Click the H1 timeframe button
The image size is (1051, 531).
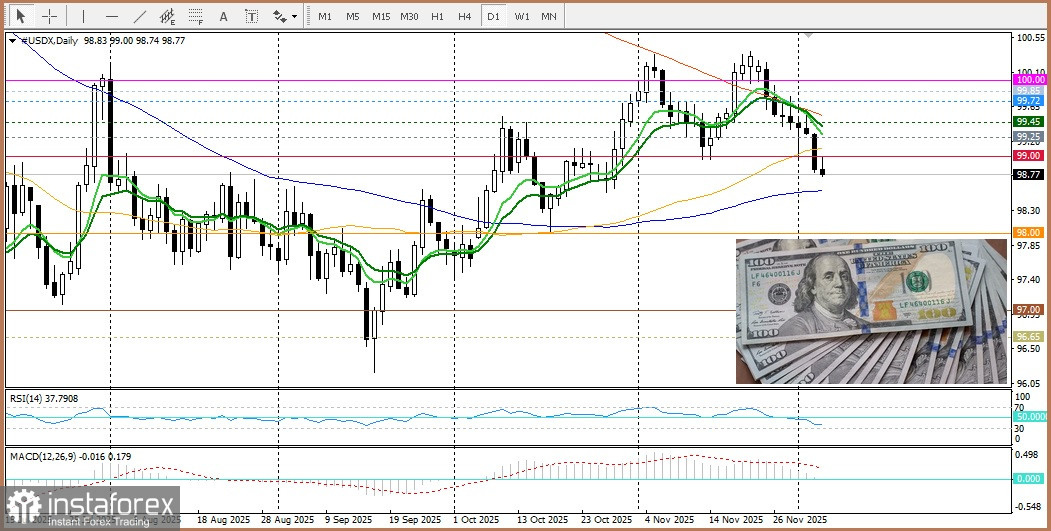point(437,16)
